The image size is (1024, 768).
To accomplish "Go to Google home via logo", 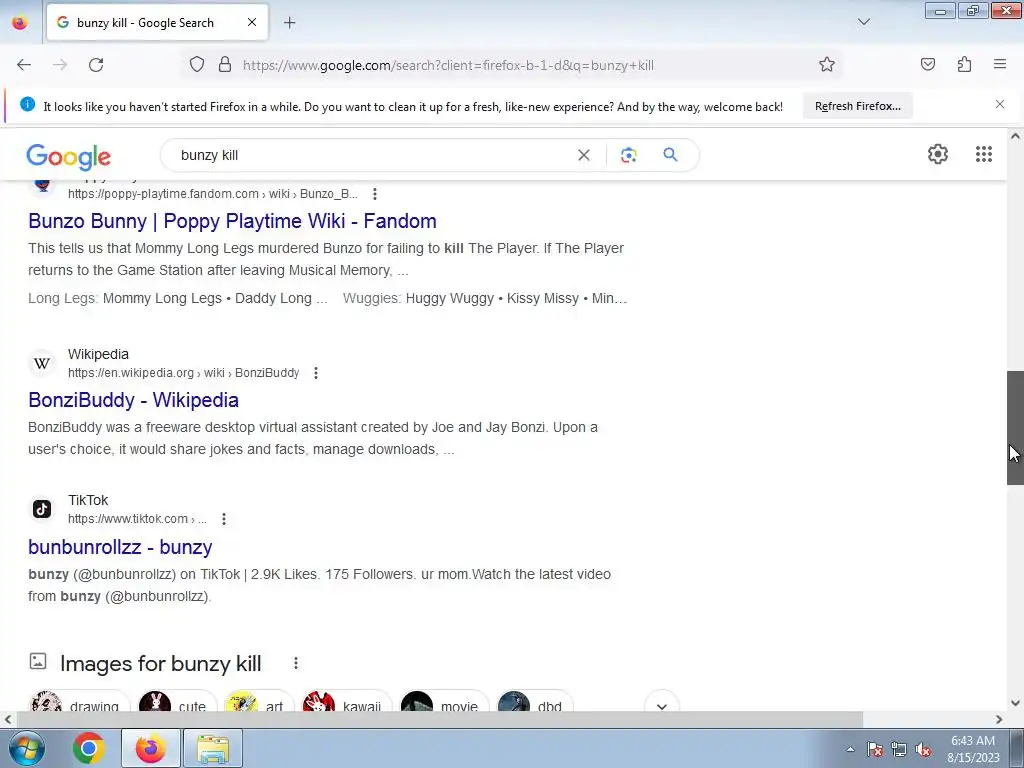I will point(69,156).
